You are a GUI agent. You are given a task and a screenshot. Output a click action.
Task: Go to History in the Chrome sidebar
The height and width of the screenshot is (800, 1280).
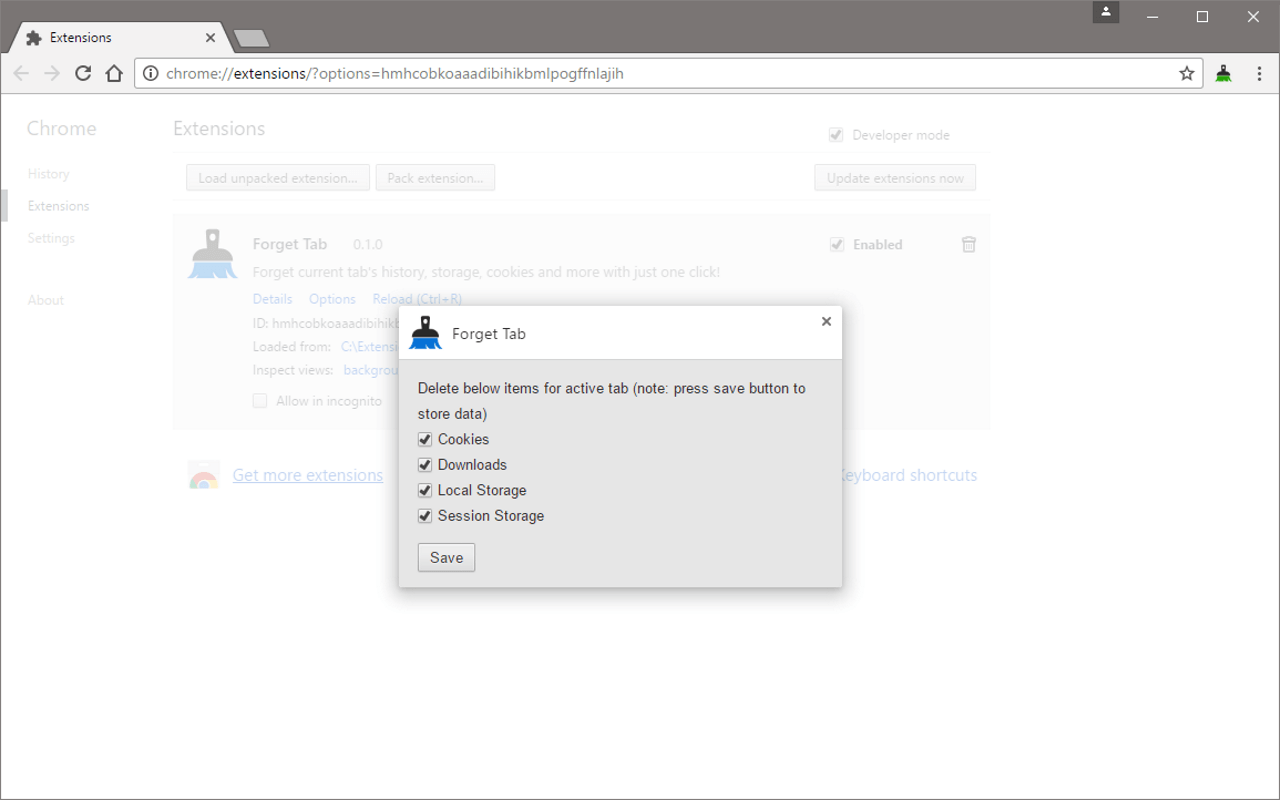pos(48,174)
